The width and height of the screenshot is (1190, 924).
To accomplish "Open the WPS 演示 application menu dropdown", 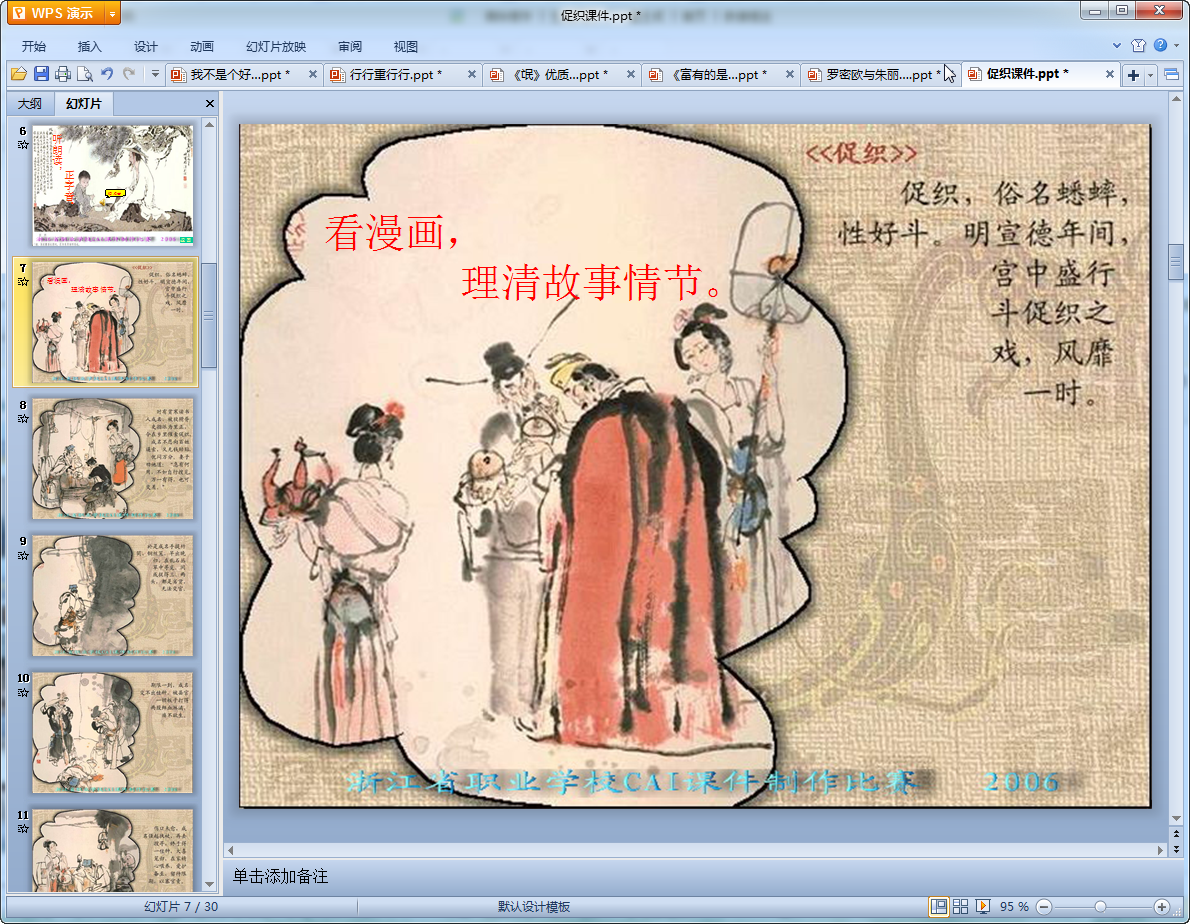I will click(112, 13).
